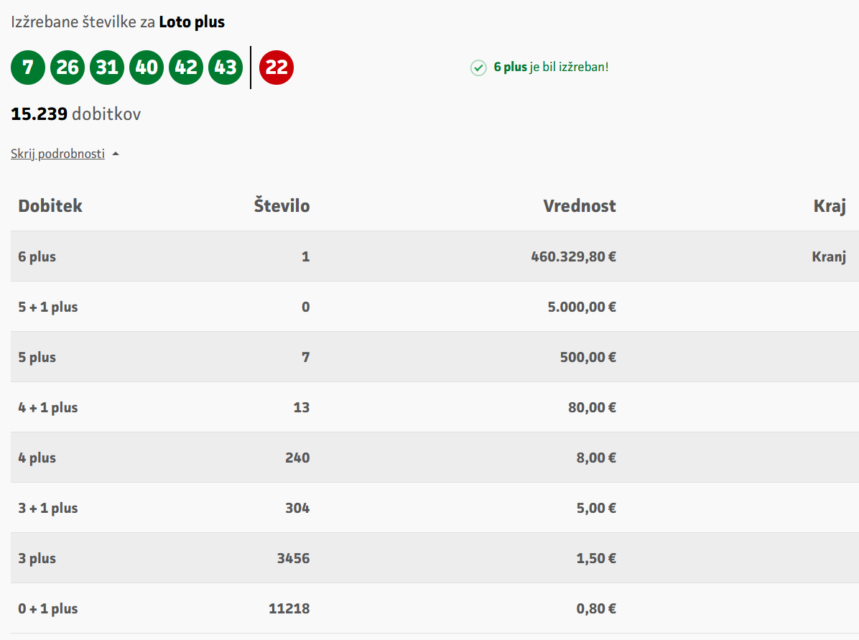
Task: Click the value 80,00 €
Action: tap(592, 408)
